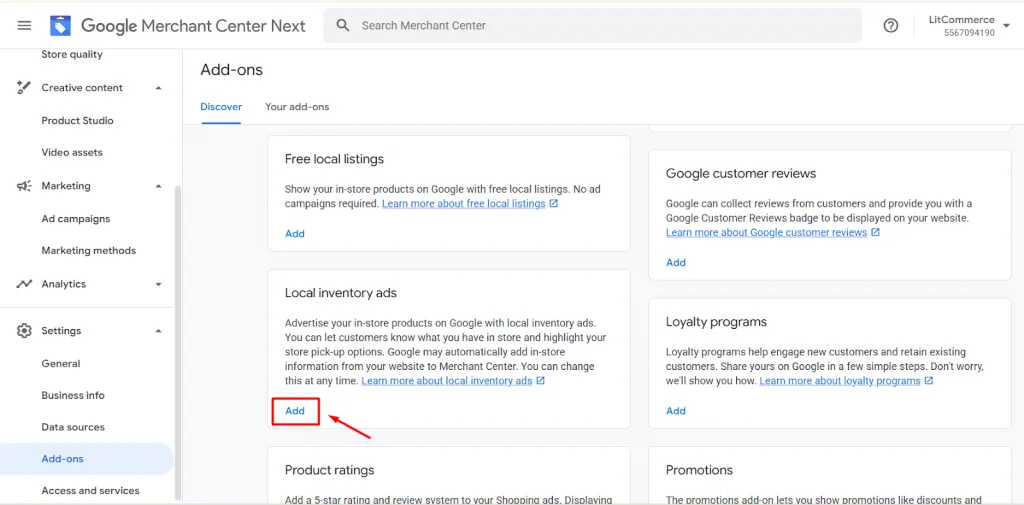Collapse the Settings section

point(158,331)
